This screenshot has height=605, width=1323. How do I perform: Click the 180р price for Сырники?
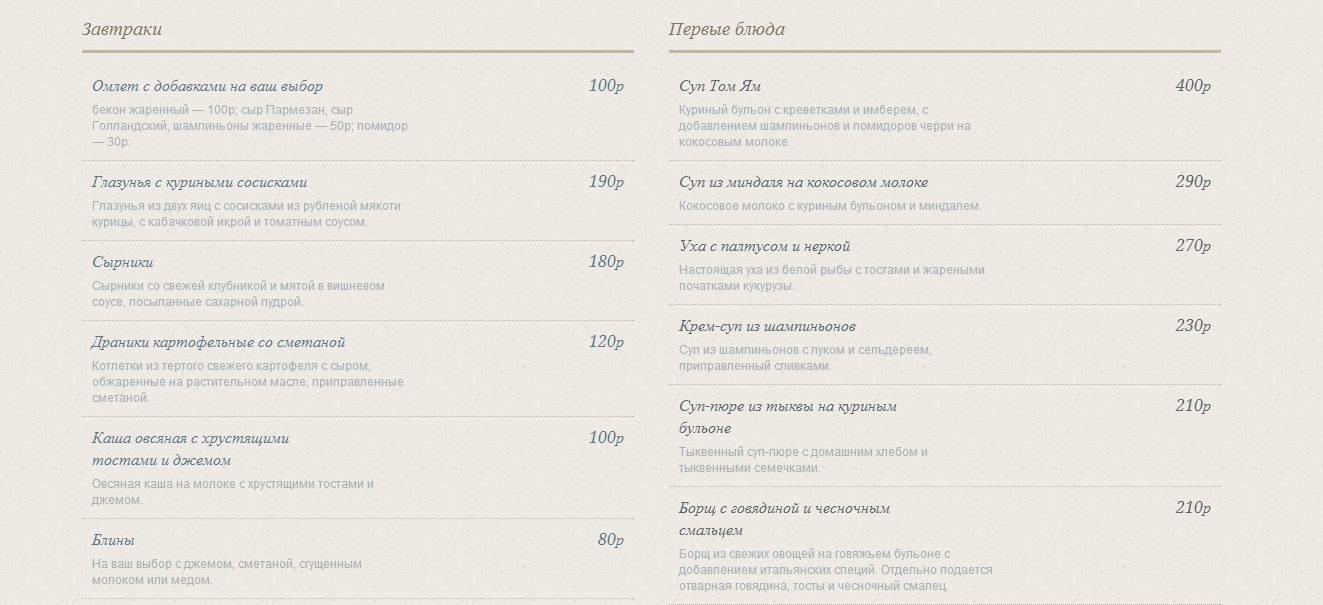(606, 263)
